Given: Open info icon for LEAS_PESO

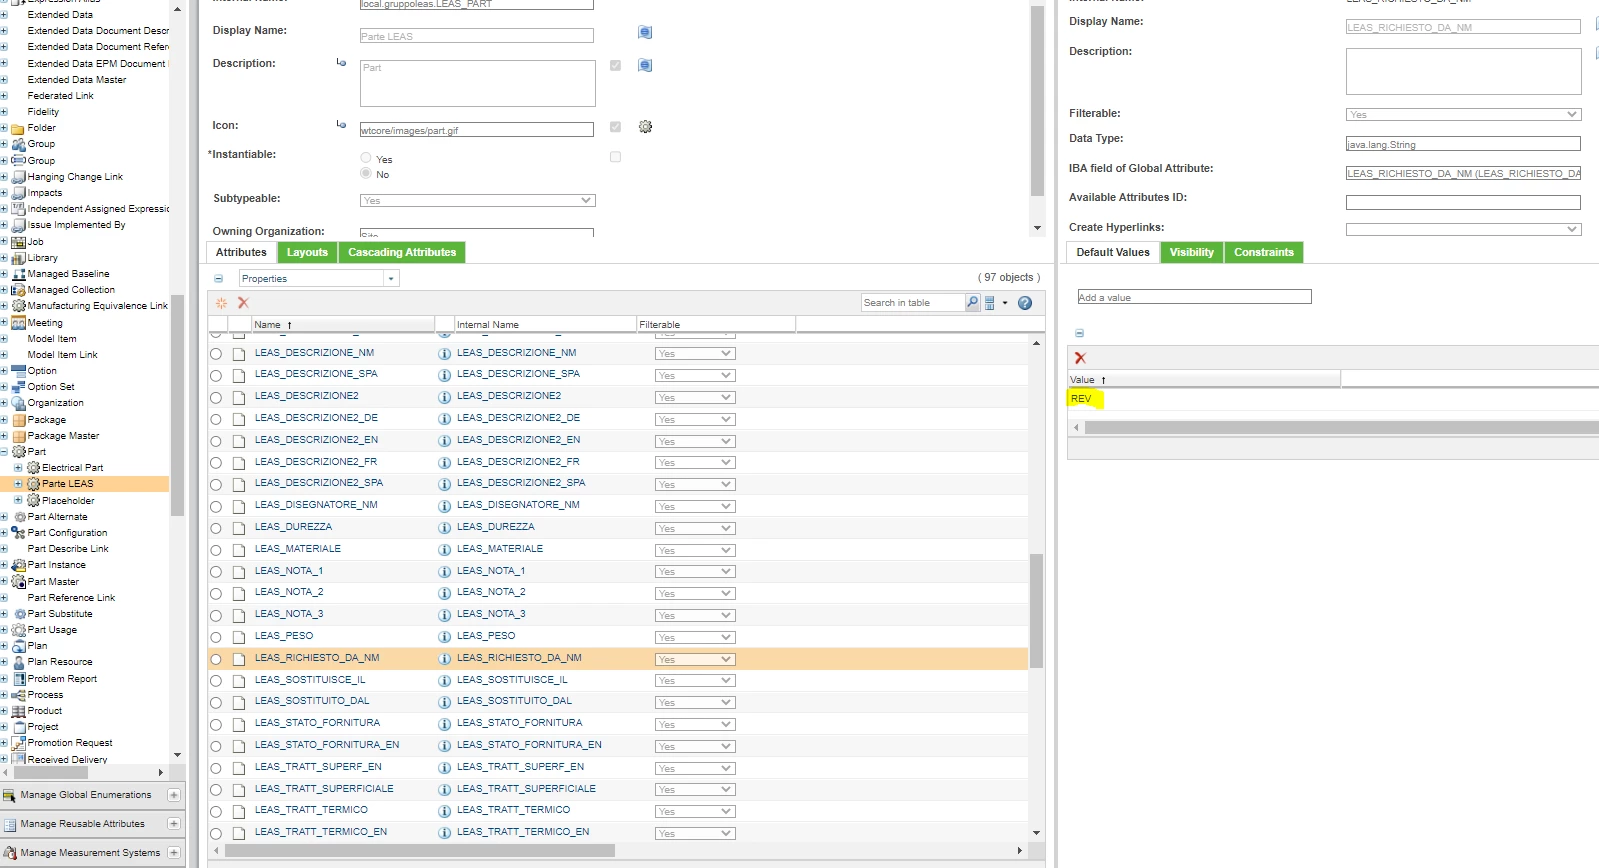Looking at the screenshot, I should click(444, 637).
